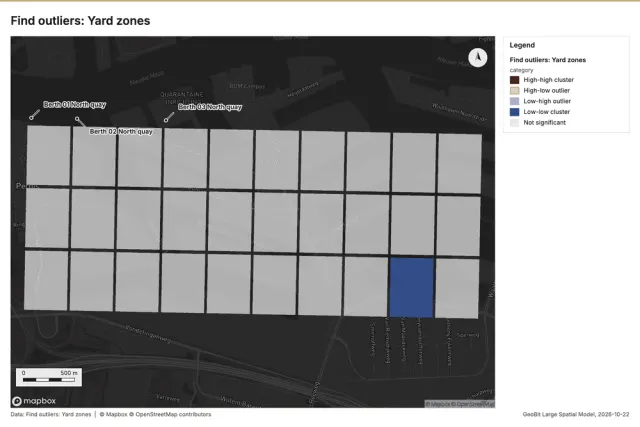Click the Legend heading
The height and width of the screenshot is (427, 640).
[x=522, y=45]
